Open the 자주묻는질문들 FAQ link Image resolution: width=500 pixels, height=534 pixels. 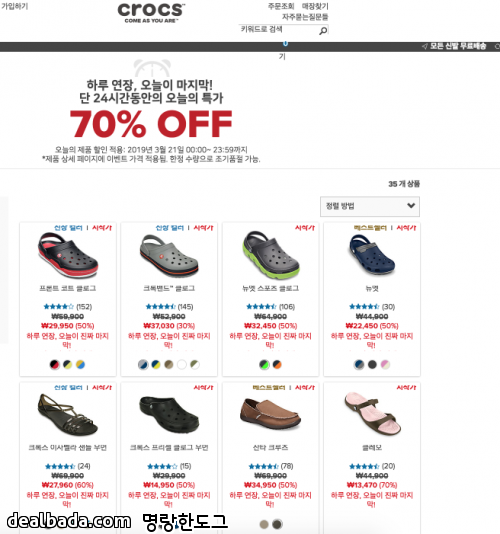click(305, 17)
